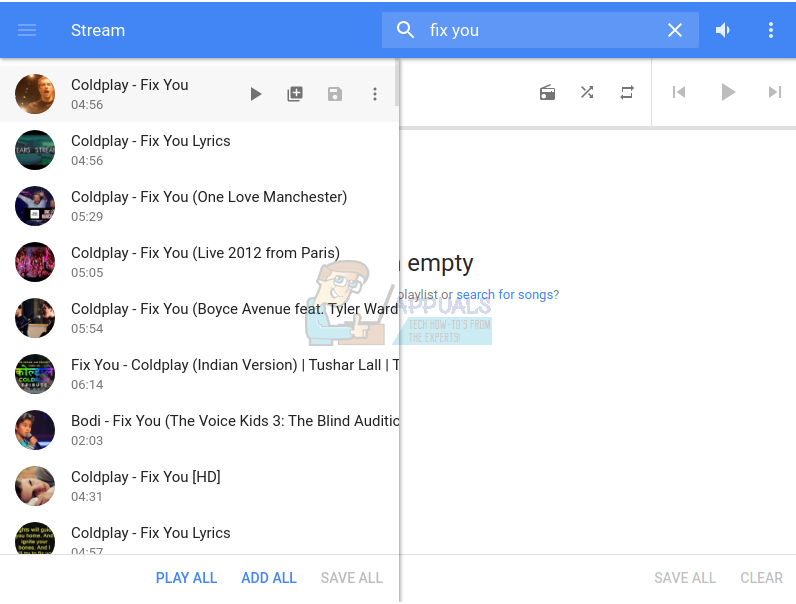
Task: Open the header overflow menu
Action: (771, 30)
